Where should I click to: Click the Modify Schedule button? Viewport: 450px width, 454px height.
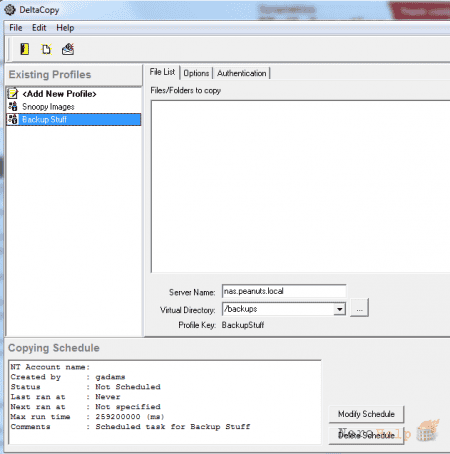366,414
